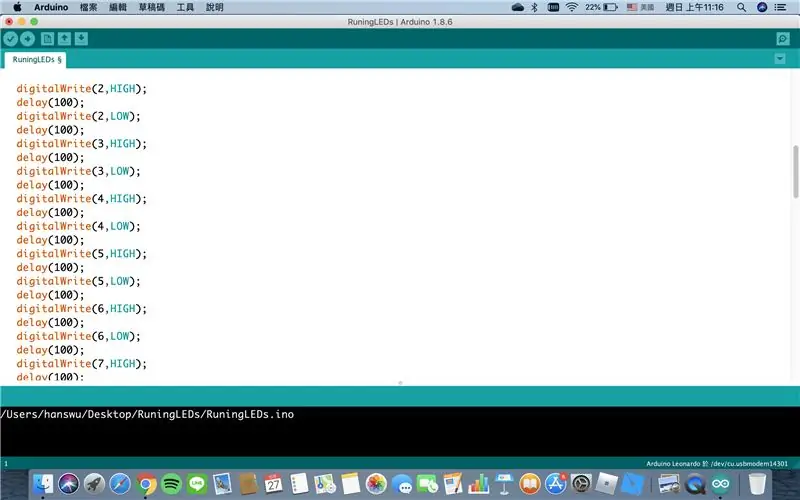Image resolution: width=800 pixels, height=500 pixels.
Task: Click the Upload arrow button
Action: point(28,39)
